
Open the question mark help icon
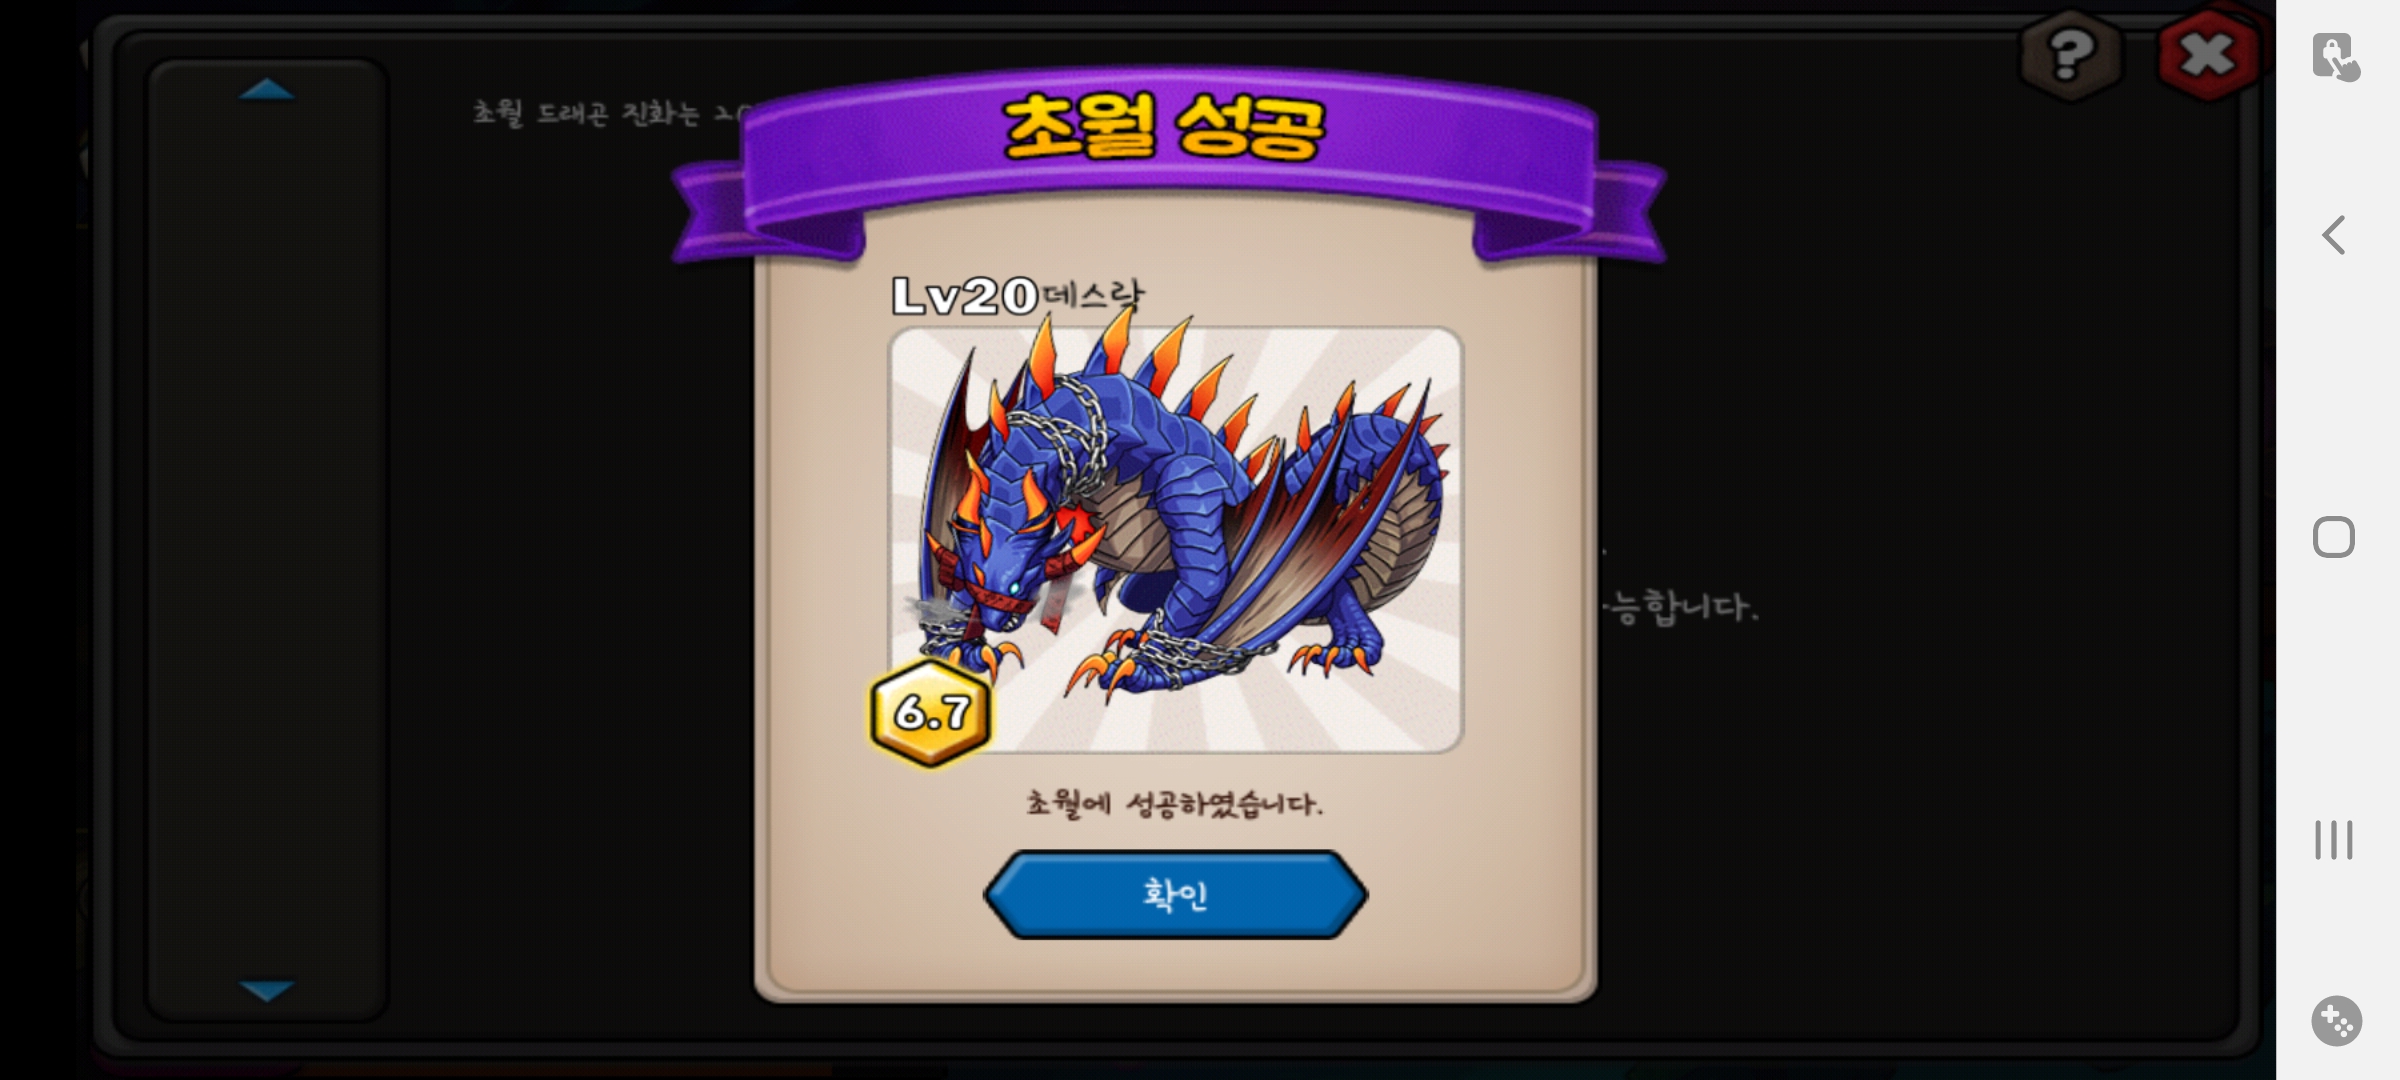2070,54
